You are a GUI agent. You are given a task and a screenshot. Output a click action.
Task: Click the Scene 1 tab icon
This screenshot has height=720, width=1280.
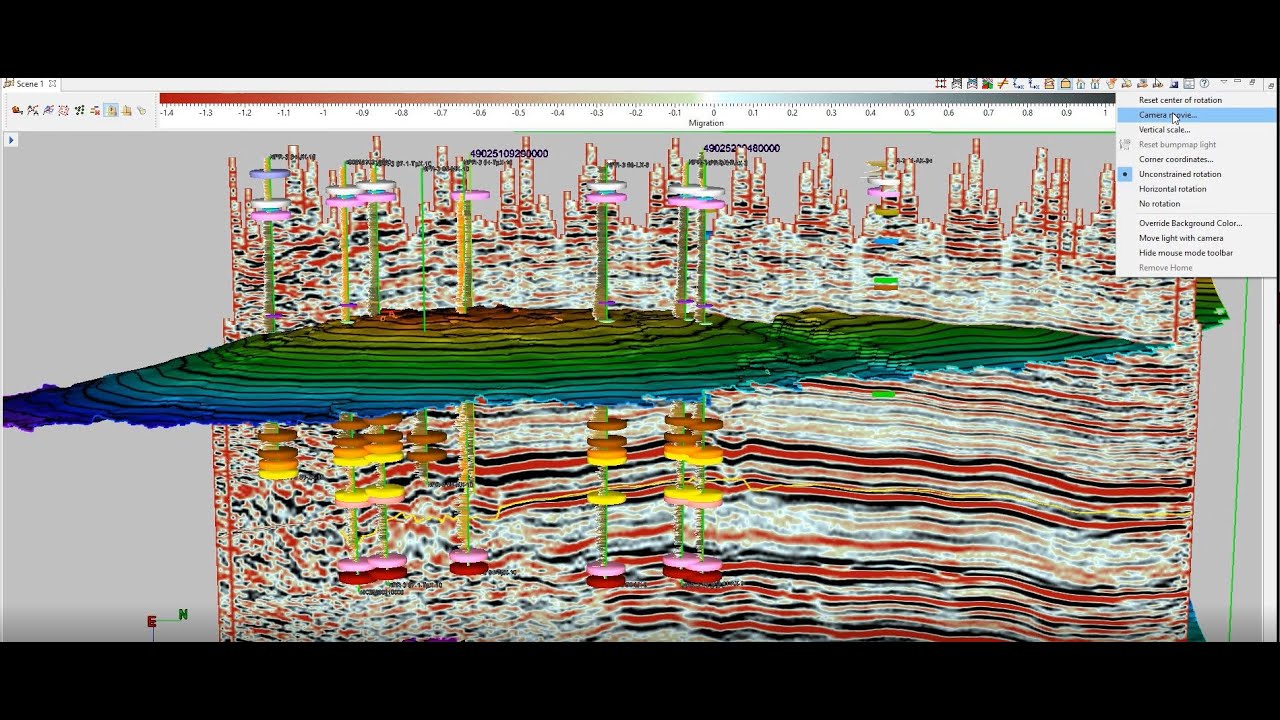tap(9, 84)
